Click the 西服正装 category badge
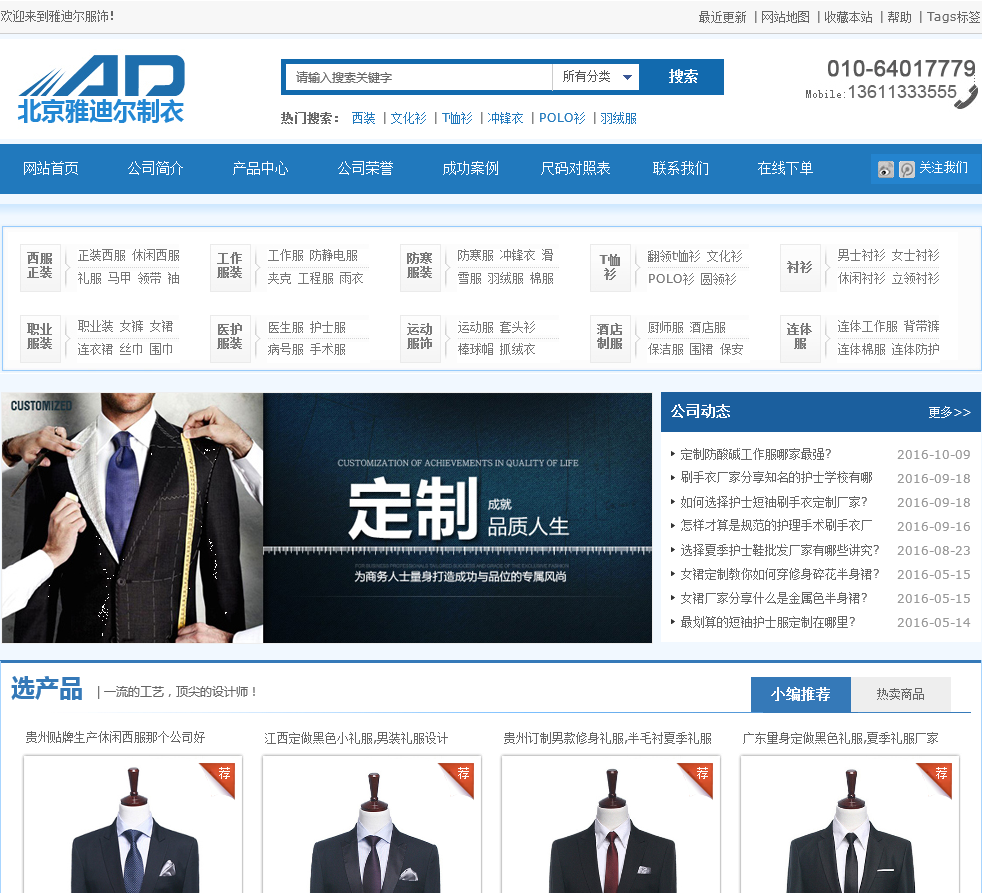This screenshot has height=893, width=982. coord(40,267)
